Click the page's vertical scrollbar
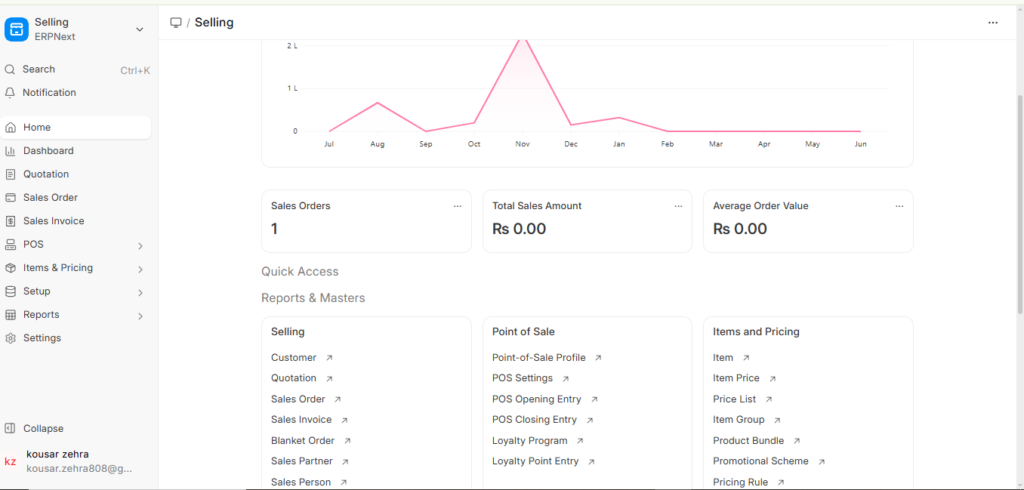Viewport: 1024px width, 490px height. (1017, 150)
